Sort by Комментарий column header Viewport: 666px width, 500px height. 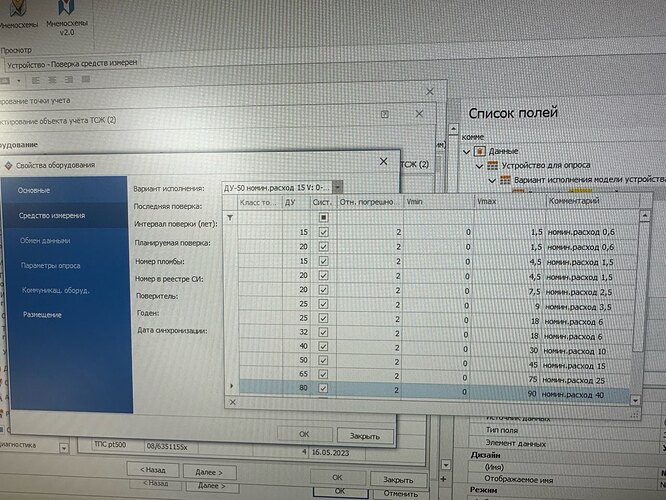point(592,201)
